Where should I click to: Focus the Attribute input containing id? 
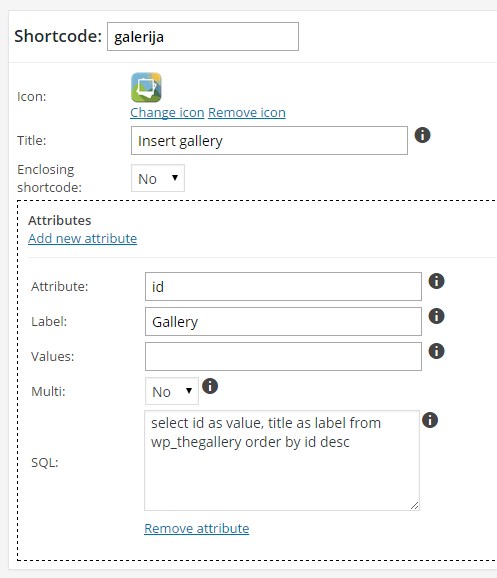click(x=283, y=286)
